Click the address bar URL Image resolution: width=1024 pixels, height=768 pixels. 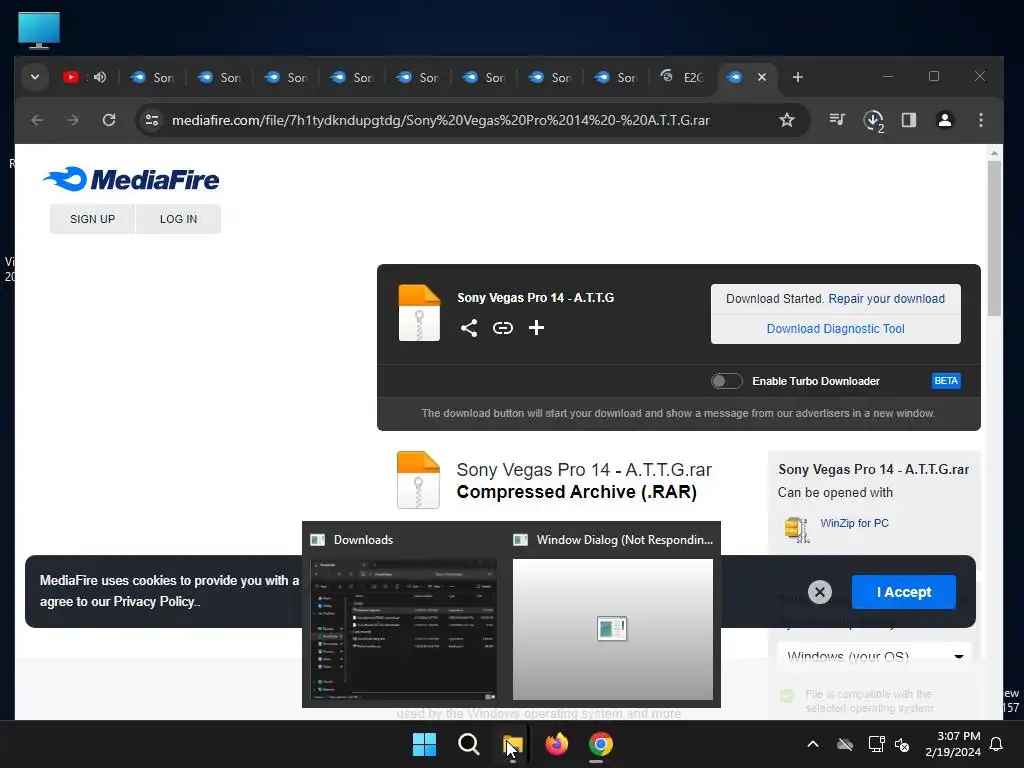point(440,120)
